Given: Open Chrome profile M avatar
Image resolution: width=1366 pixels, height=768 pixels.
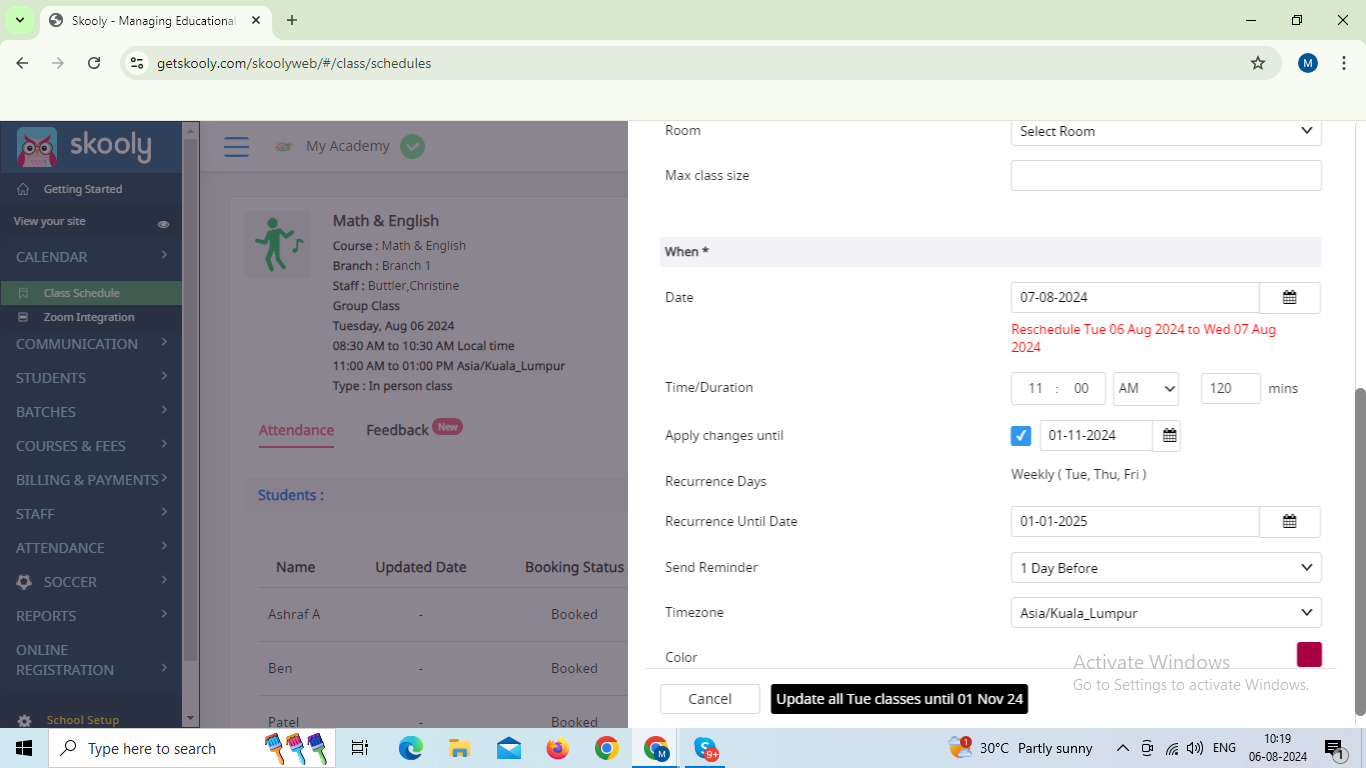Looking at the screenshot, I should [x=1308, y=63].
